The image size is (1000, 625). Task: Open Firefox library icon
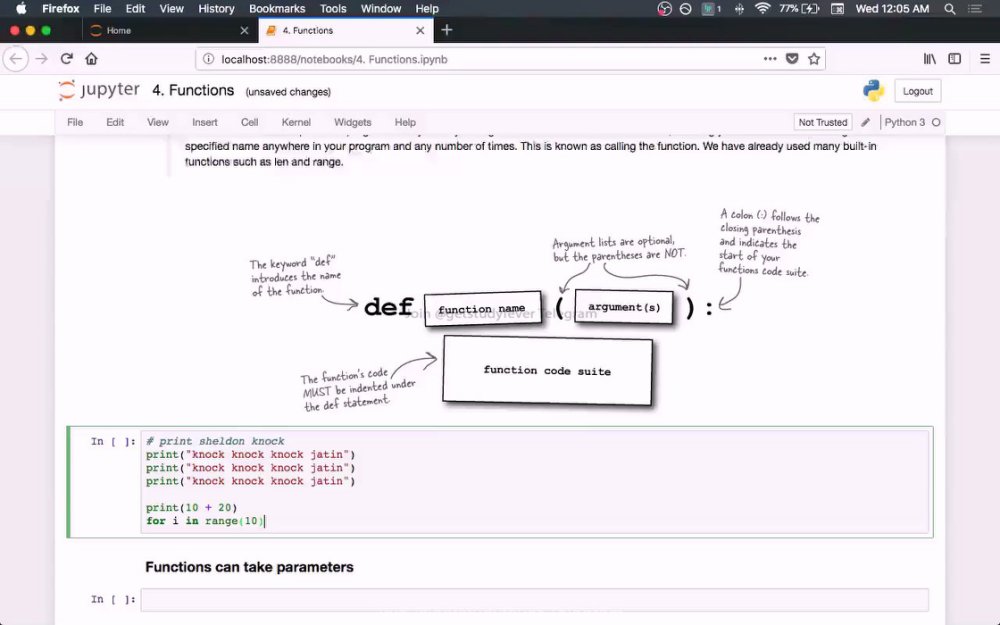930,59
